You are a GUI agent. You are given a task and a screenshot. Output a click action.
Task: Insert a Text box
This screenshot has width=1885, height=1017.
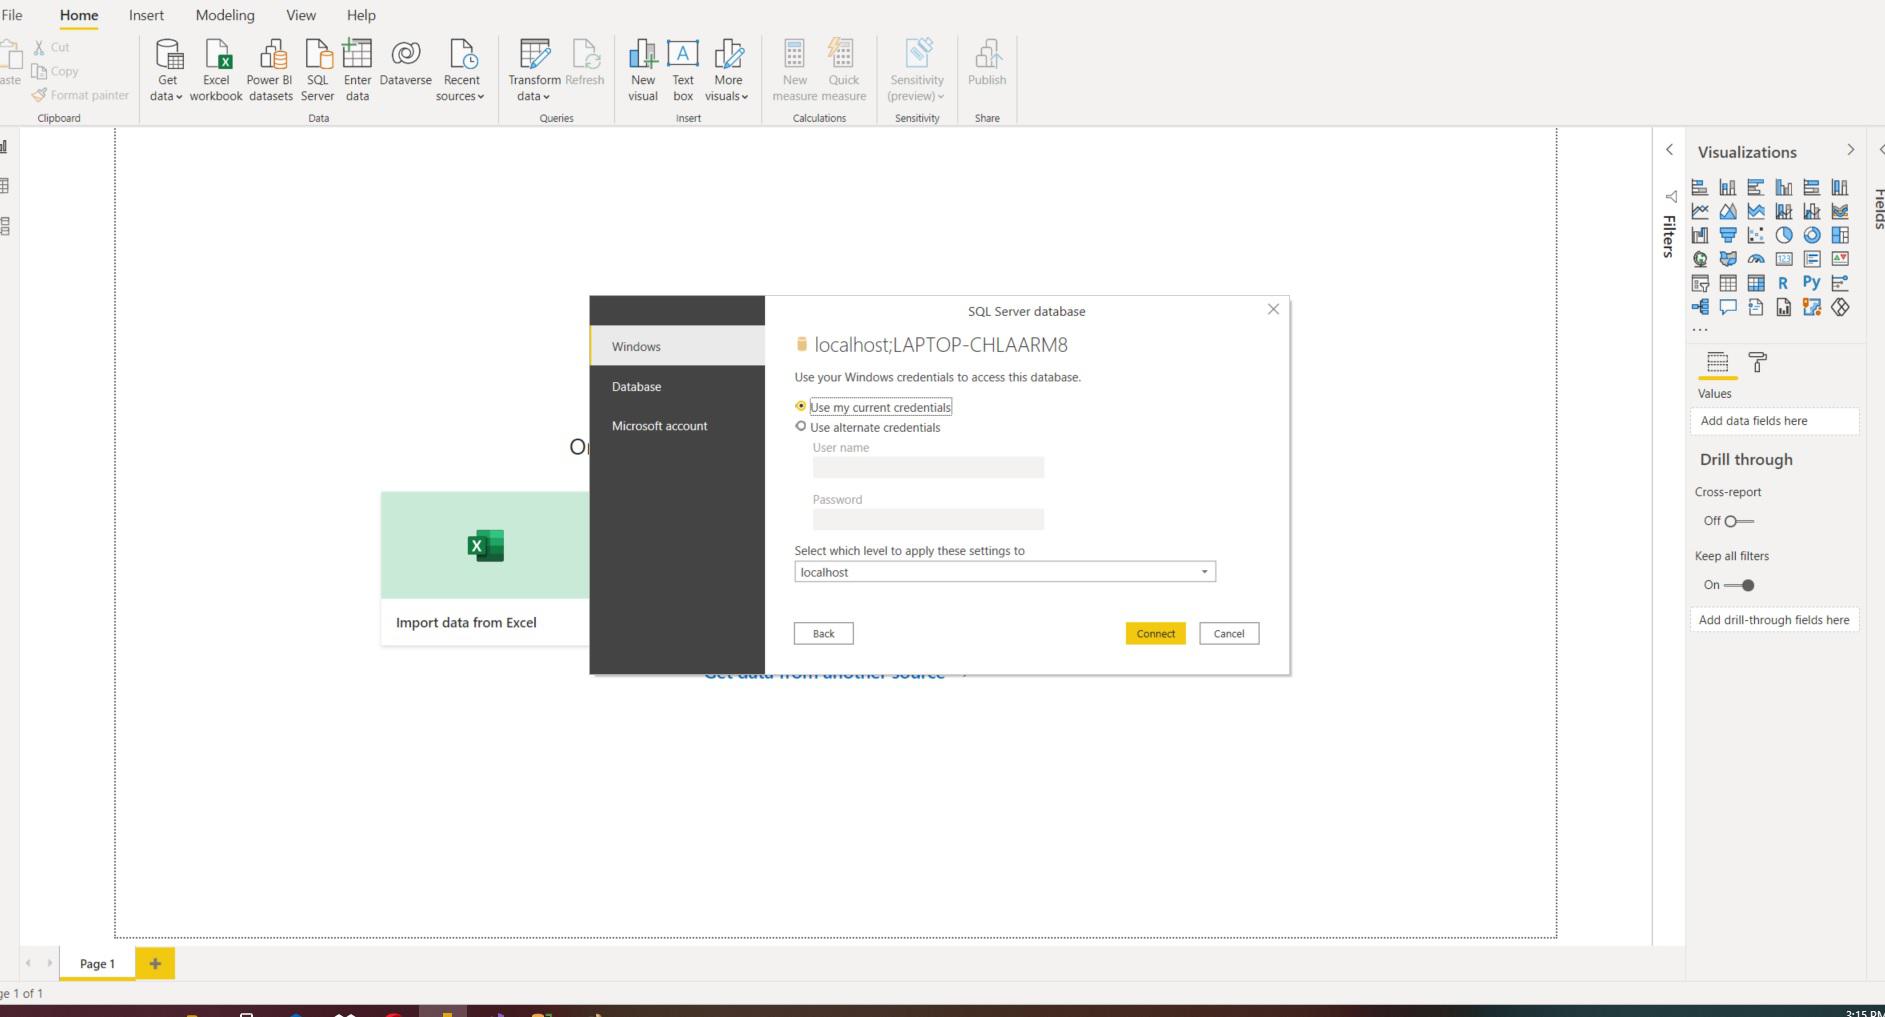pos(683,70)
